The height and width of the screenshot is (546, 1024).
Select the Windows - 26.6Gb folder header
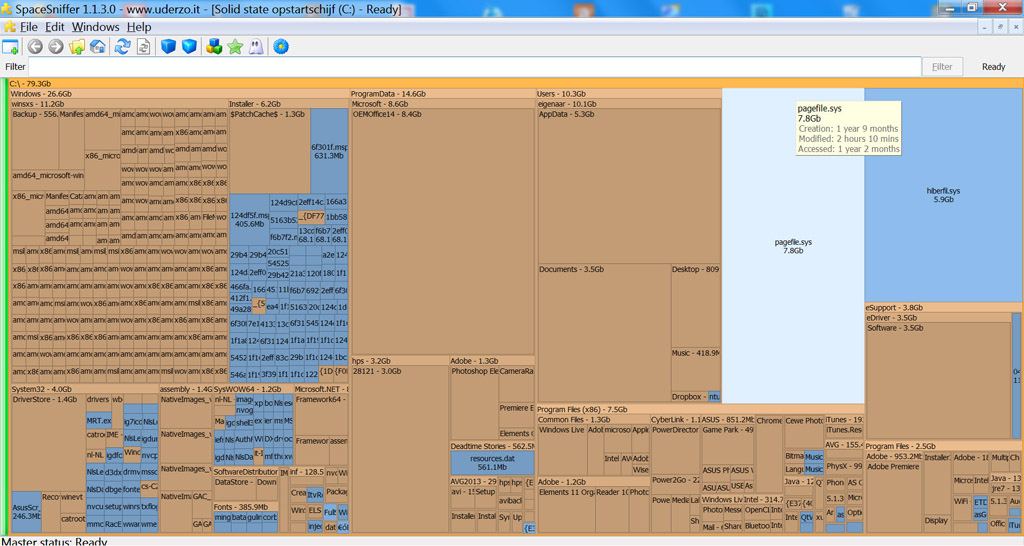[179, 94]
